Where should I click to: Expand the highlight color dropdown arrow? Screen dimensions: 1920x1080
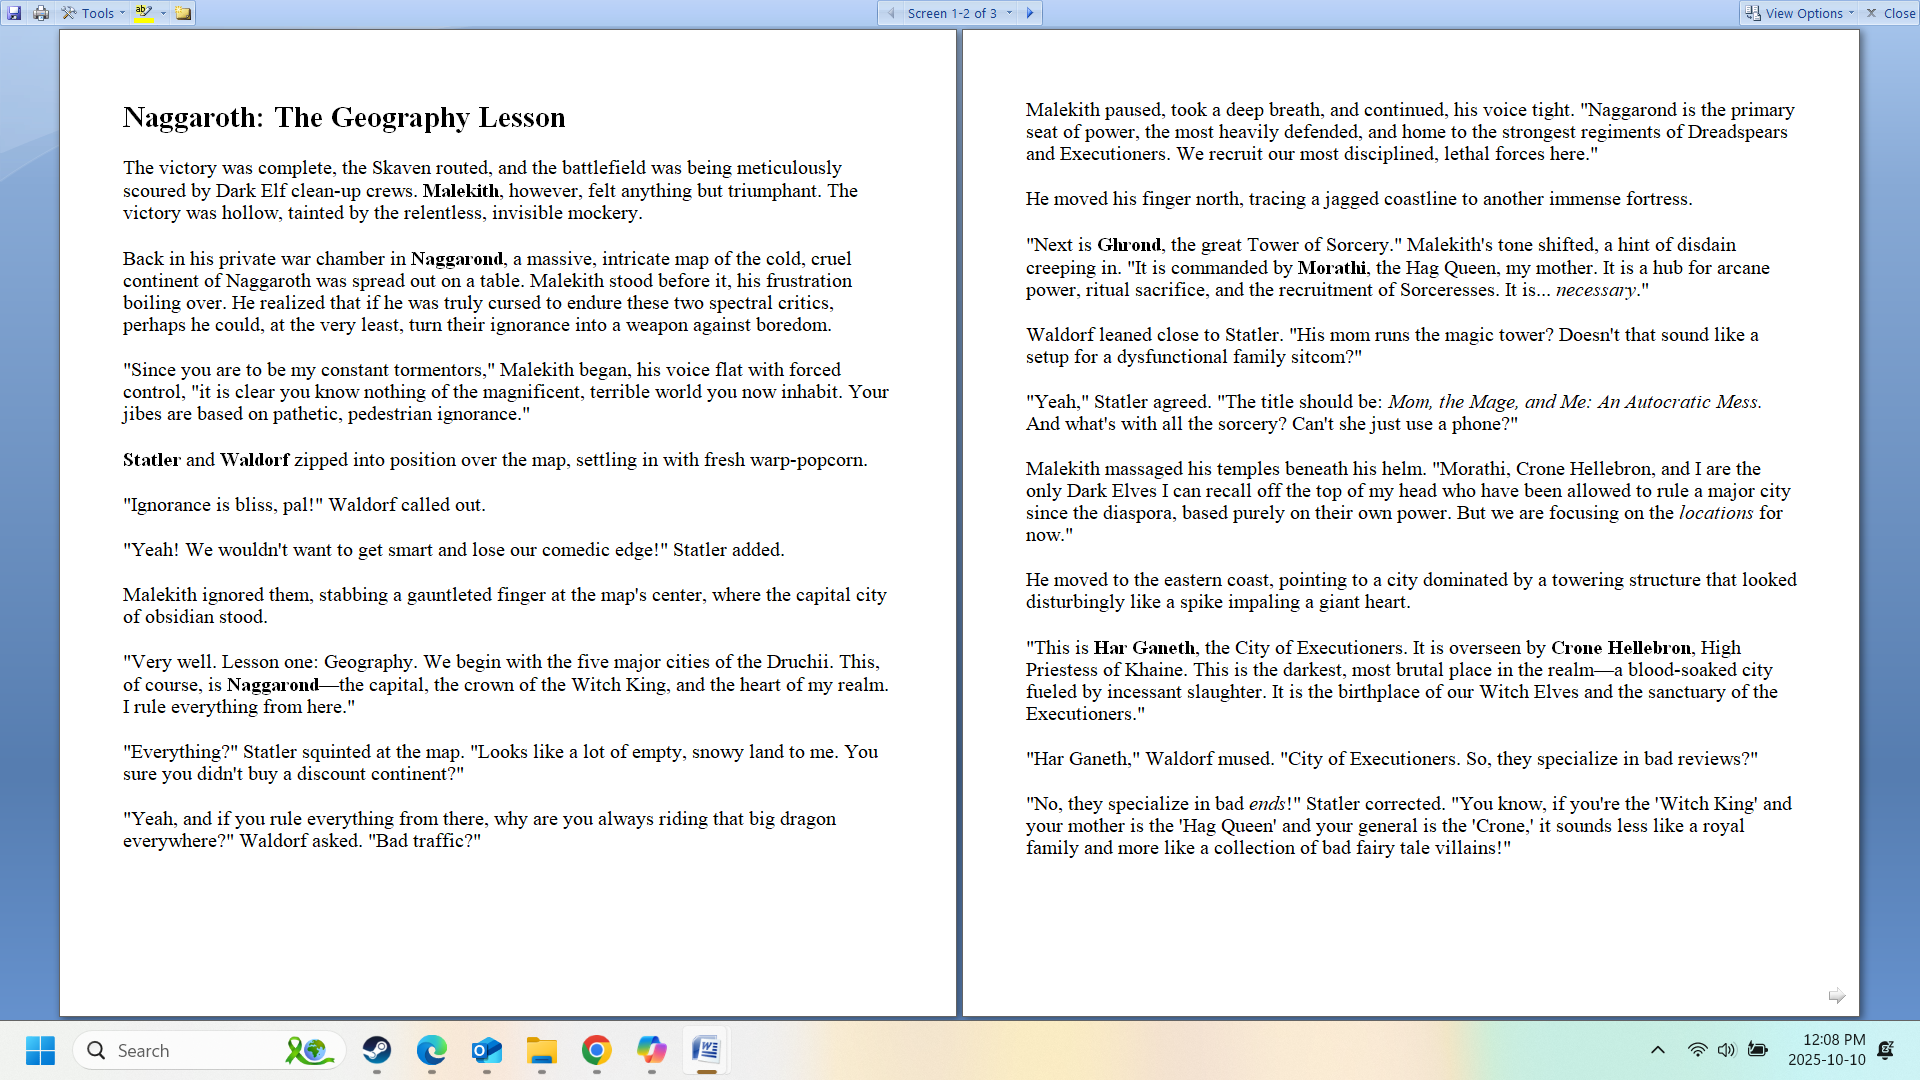click(163, 13)
